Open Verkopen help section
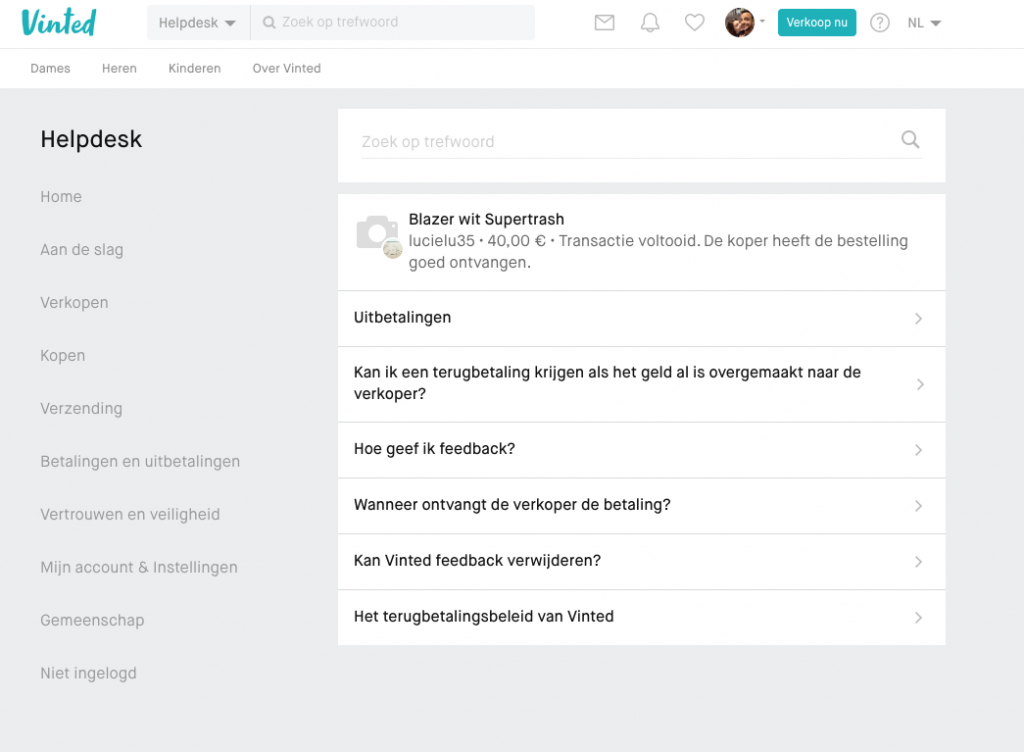1024x752 pixels. 74,302
